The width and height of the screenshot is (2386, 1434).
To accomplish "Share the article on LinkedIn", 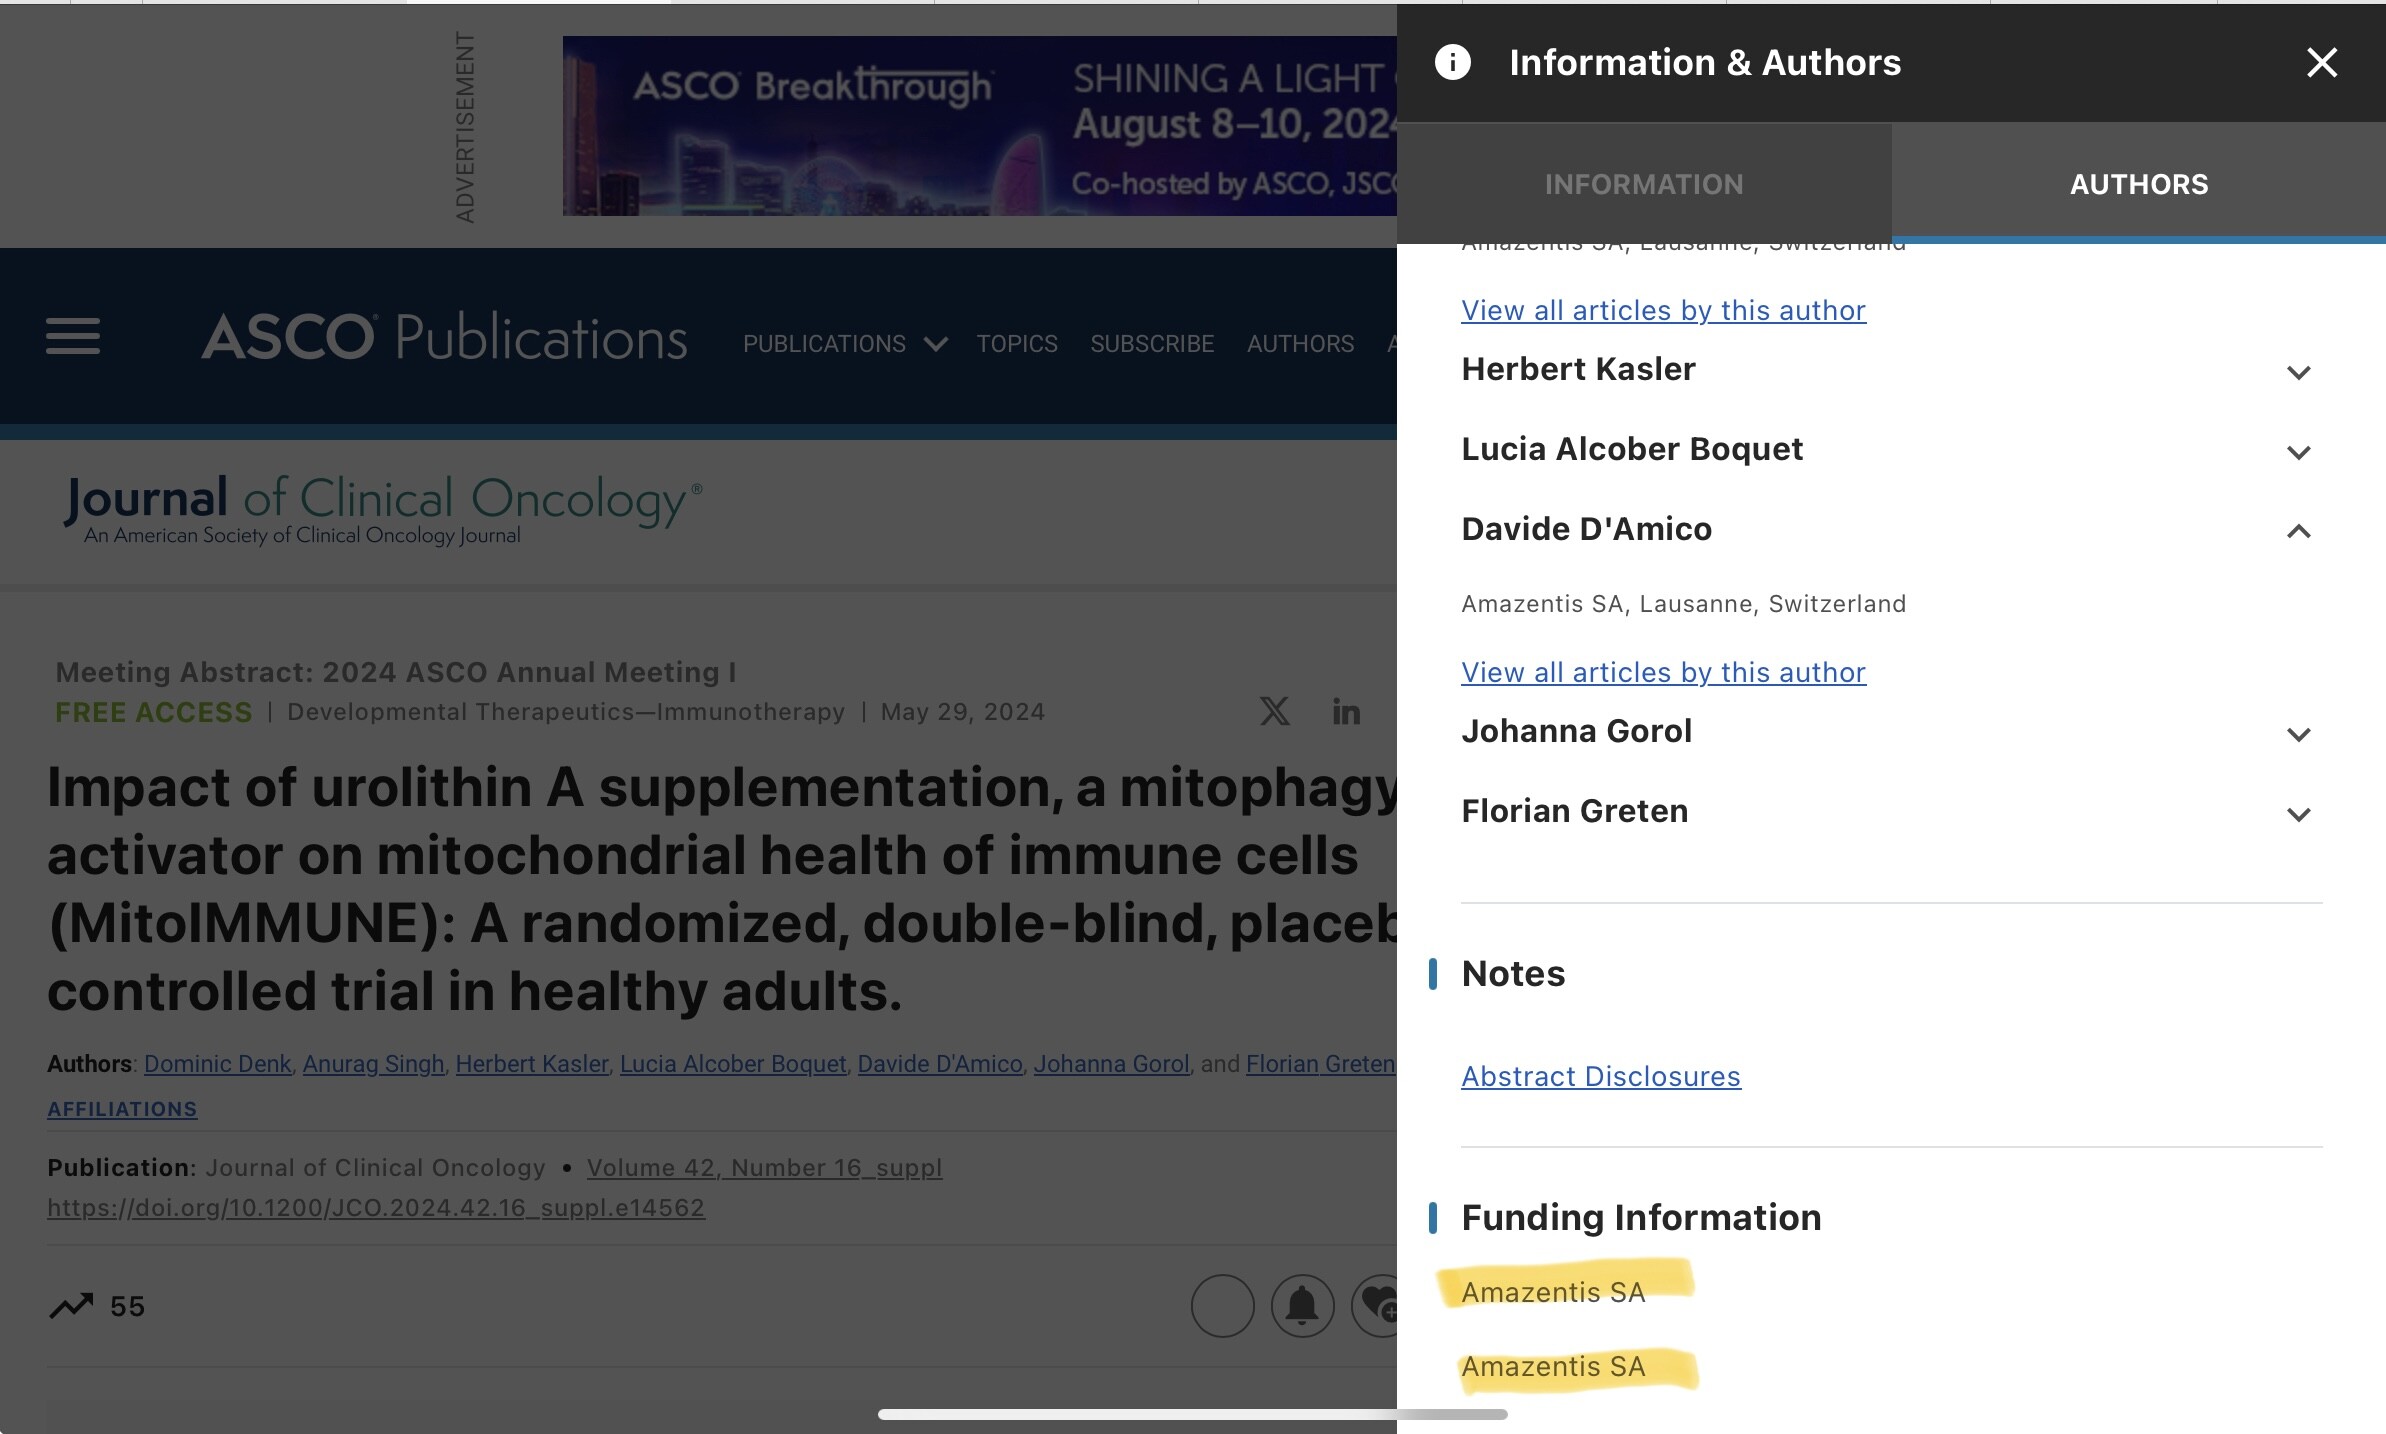I will pyautogui.click(x=1346, y=711).
